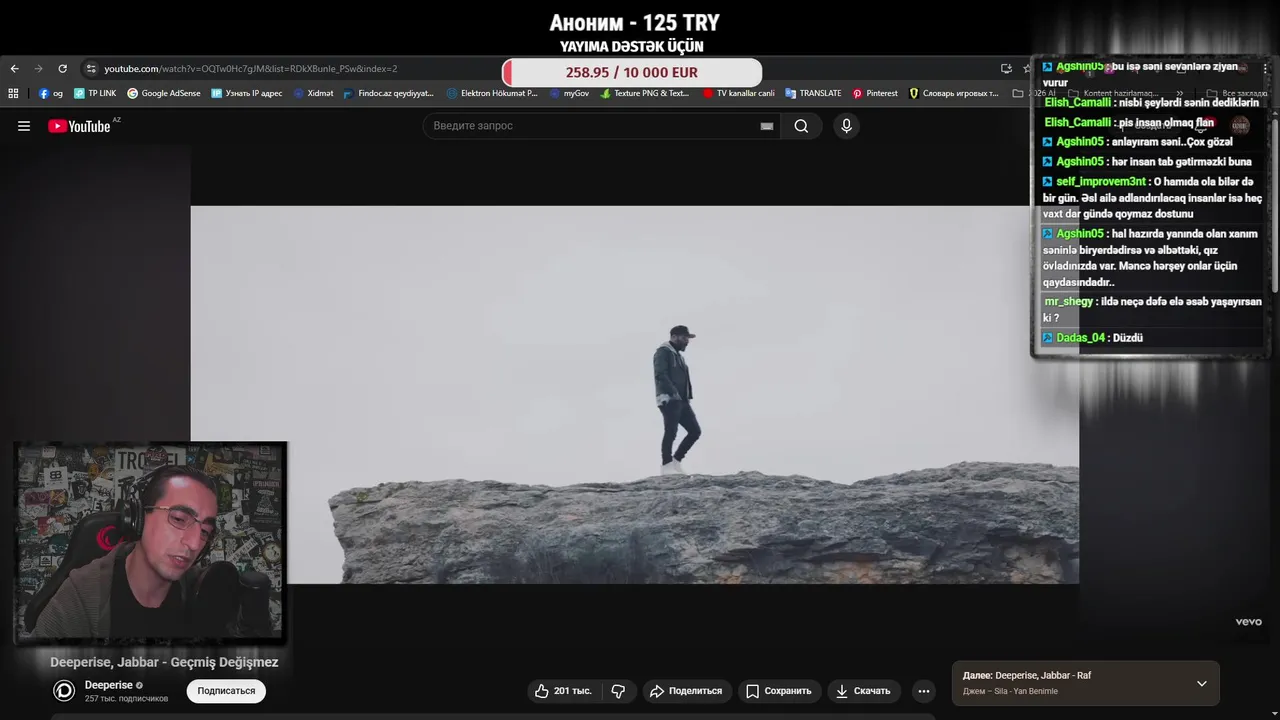
Task: Click the video title Geçmiş Değişmez
Action: (164, 662)
